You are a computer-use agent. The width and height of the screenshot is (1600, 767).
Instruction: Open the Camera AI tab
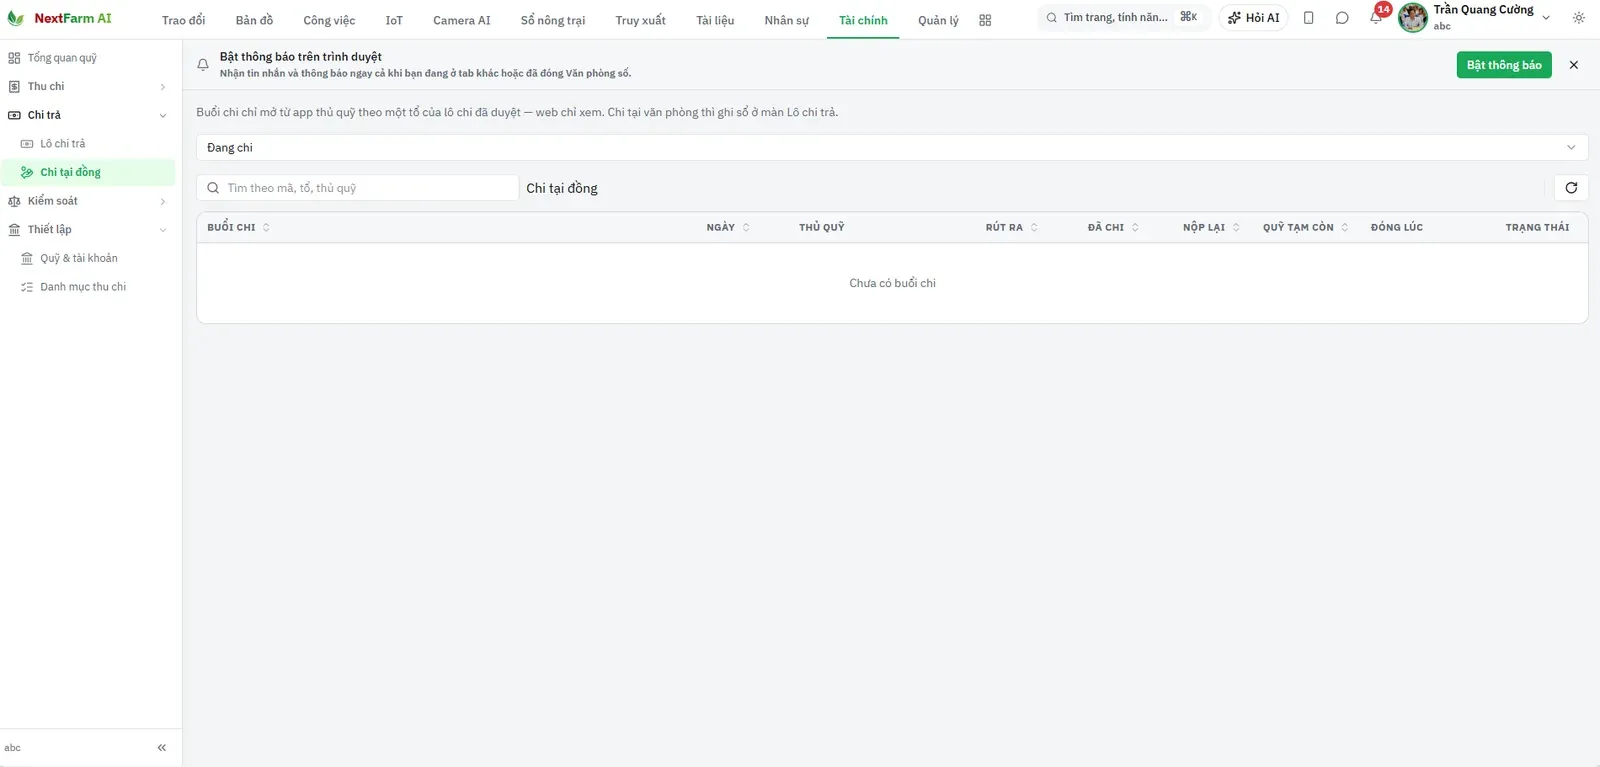(x=462, y=20)
